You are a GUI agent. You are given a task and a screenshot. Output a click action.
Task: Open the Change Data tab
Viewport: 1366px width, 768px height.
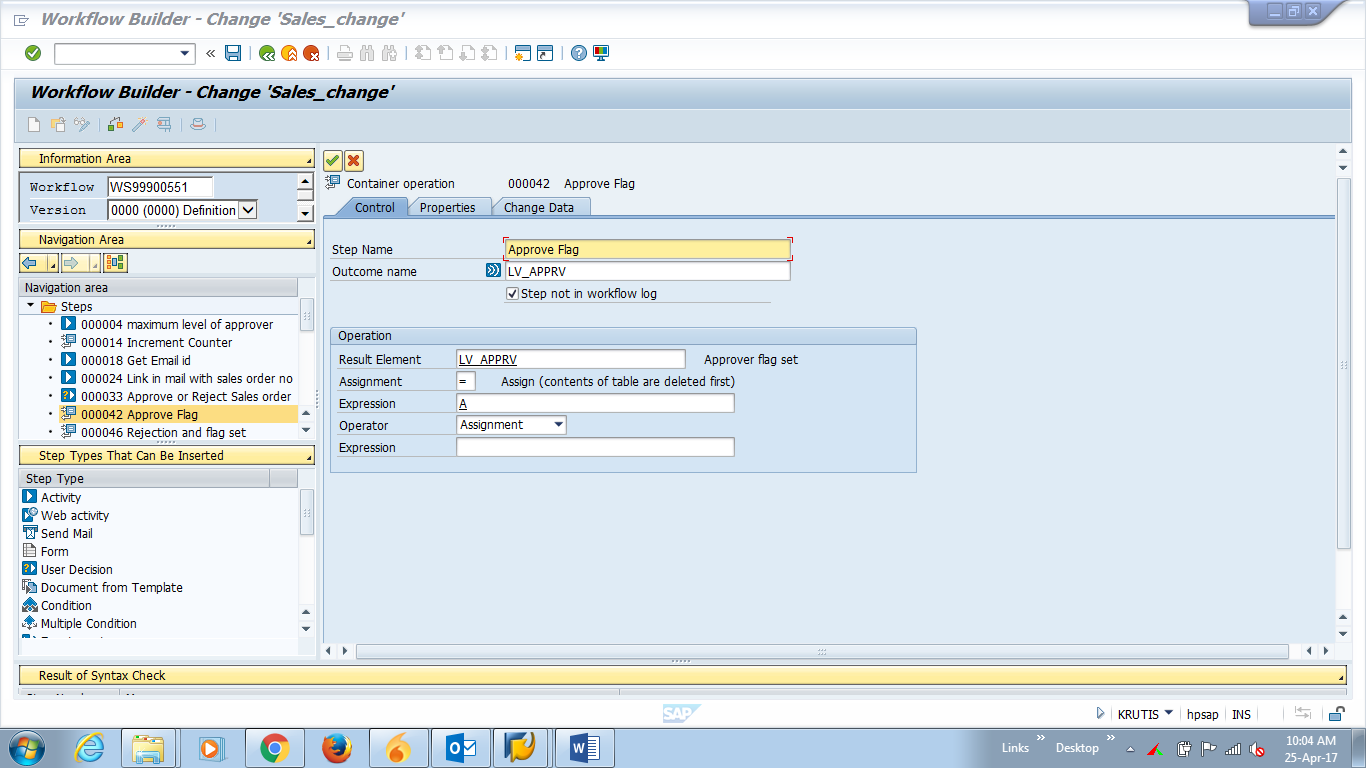pyautogui.click(x=540, y=207)
